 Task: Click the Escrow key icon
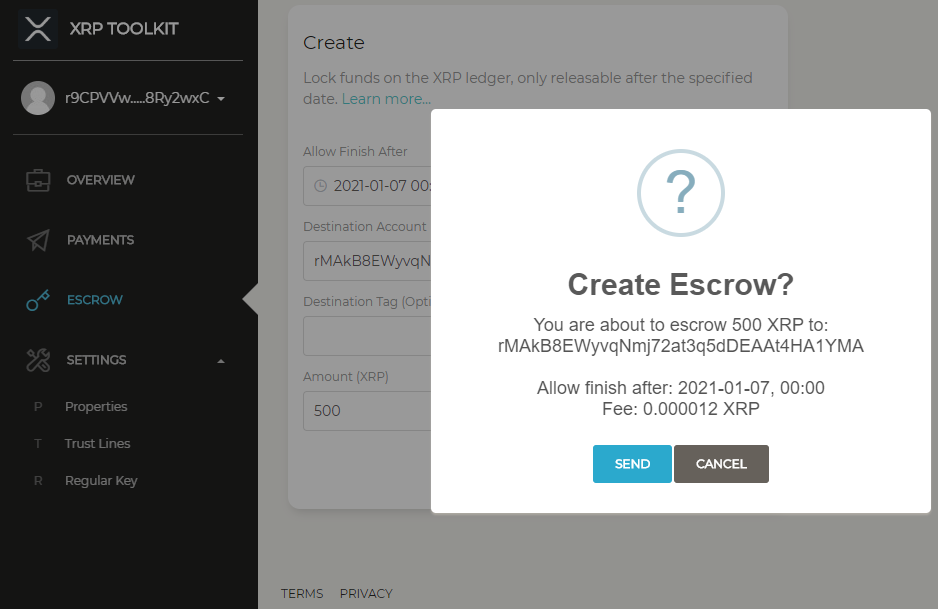click(38, 300)
